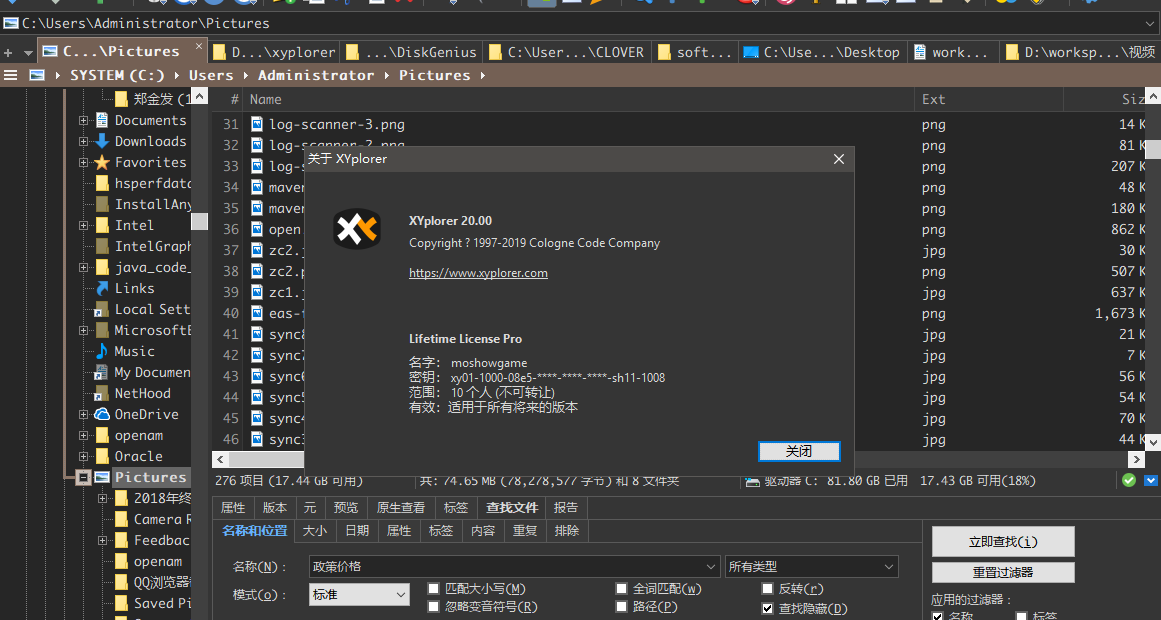Click the folder tree vertical scrollbar thumb
Image resolution: width=1161 pixels, height=620 pixels.
pyautogui.click(x=198, y=221)
